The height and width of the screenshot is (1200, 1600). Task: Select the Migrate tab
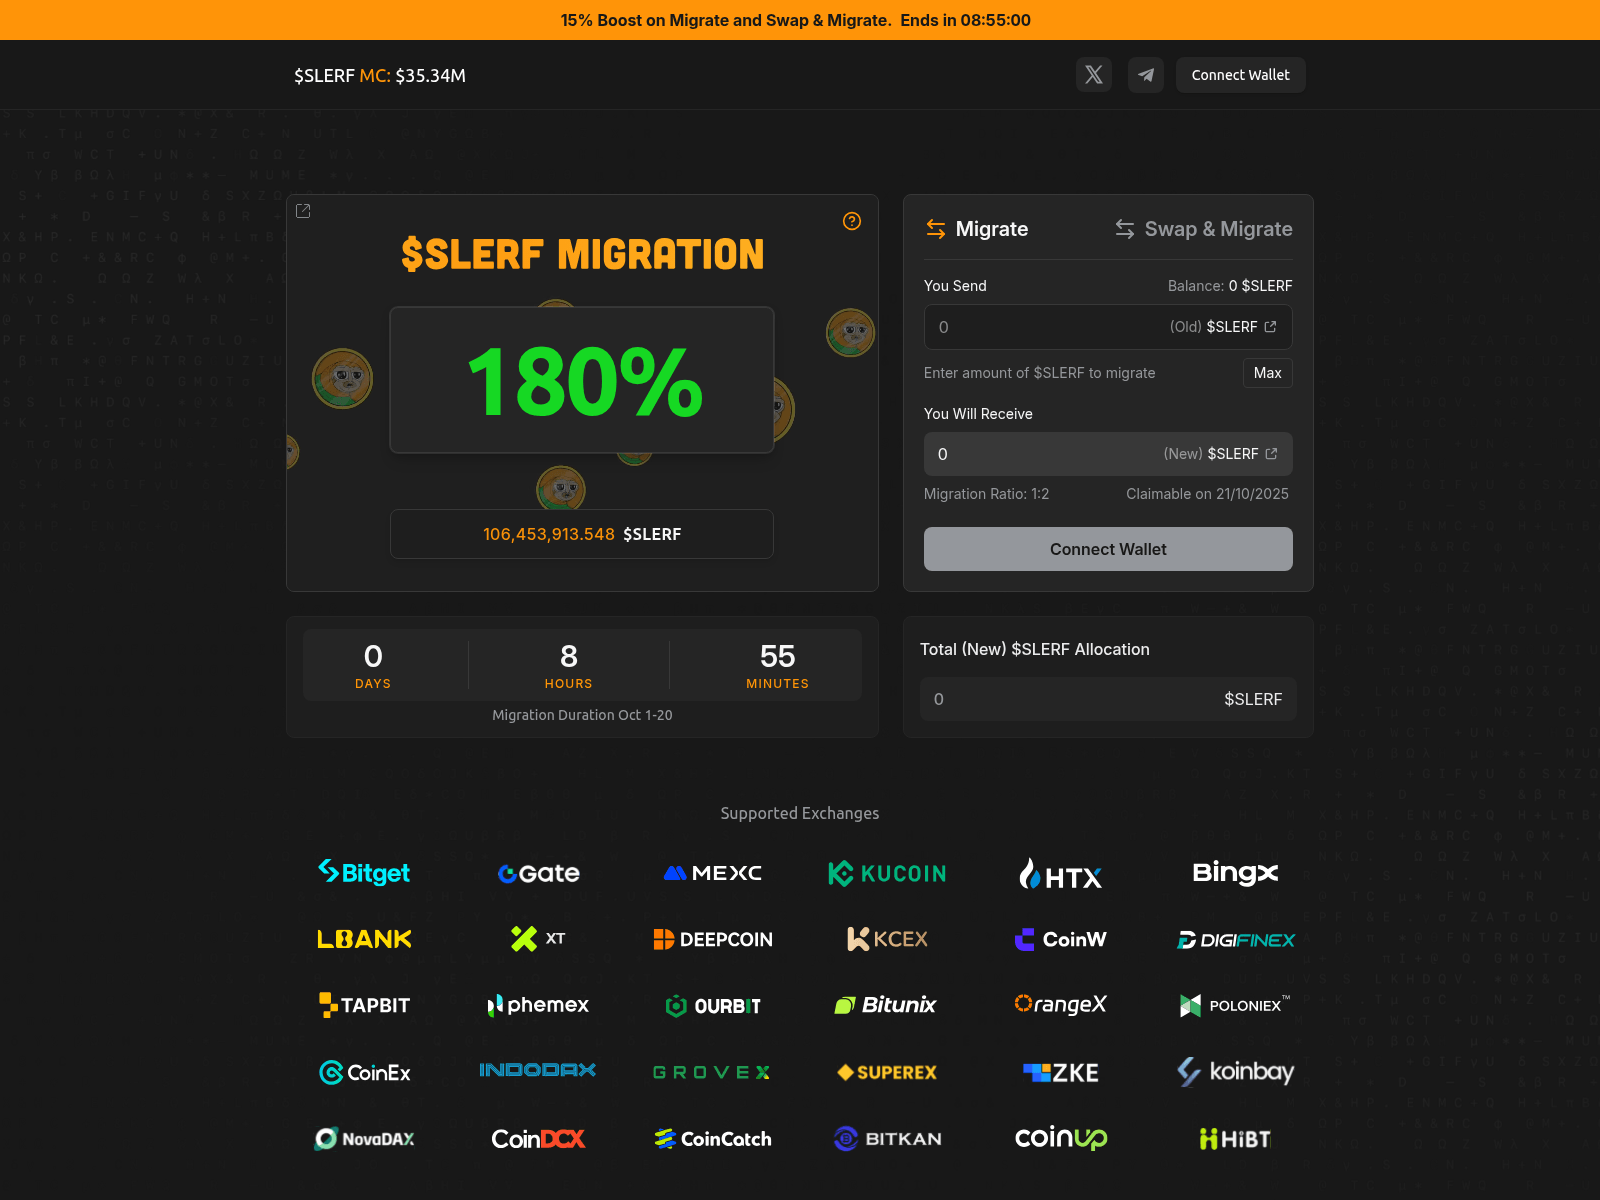pyautogui.click(x=977, y=229)
